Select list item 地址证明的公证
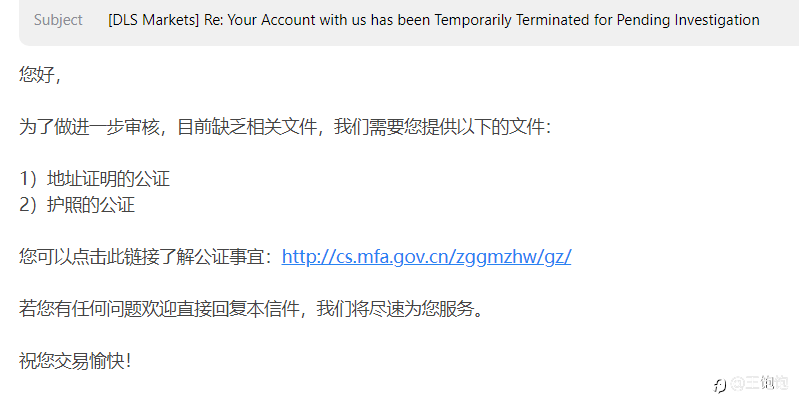This screenshot has height=415, width=799. tap(109, 179)
